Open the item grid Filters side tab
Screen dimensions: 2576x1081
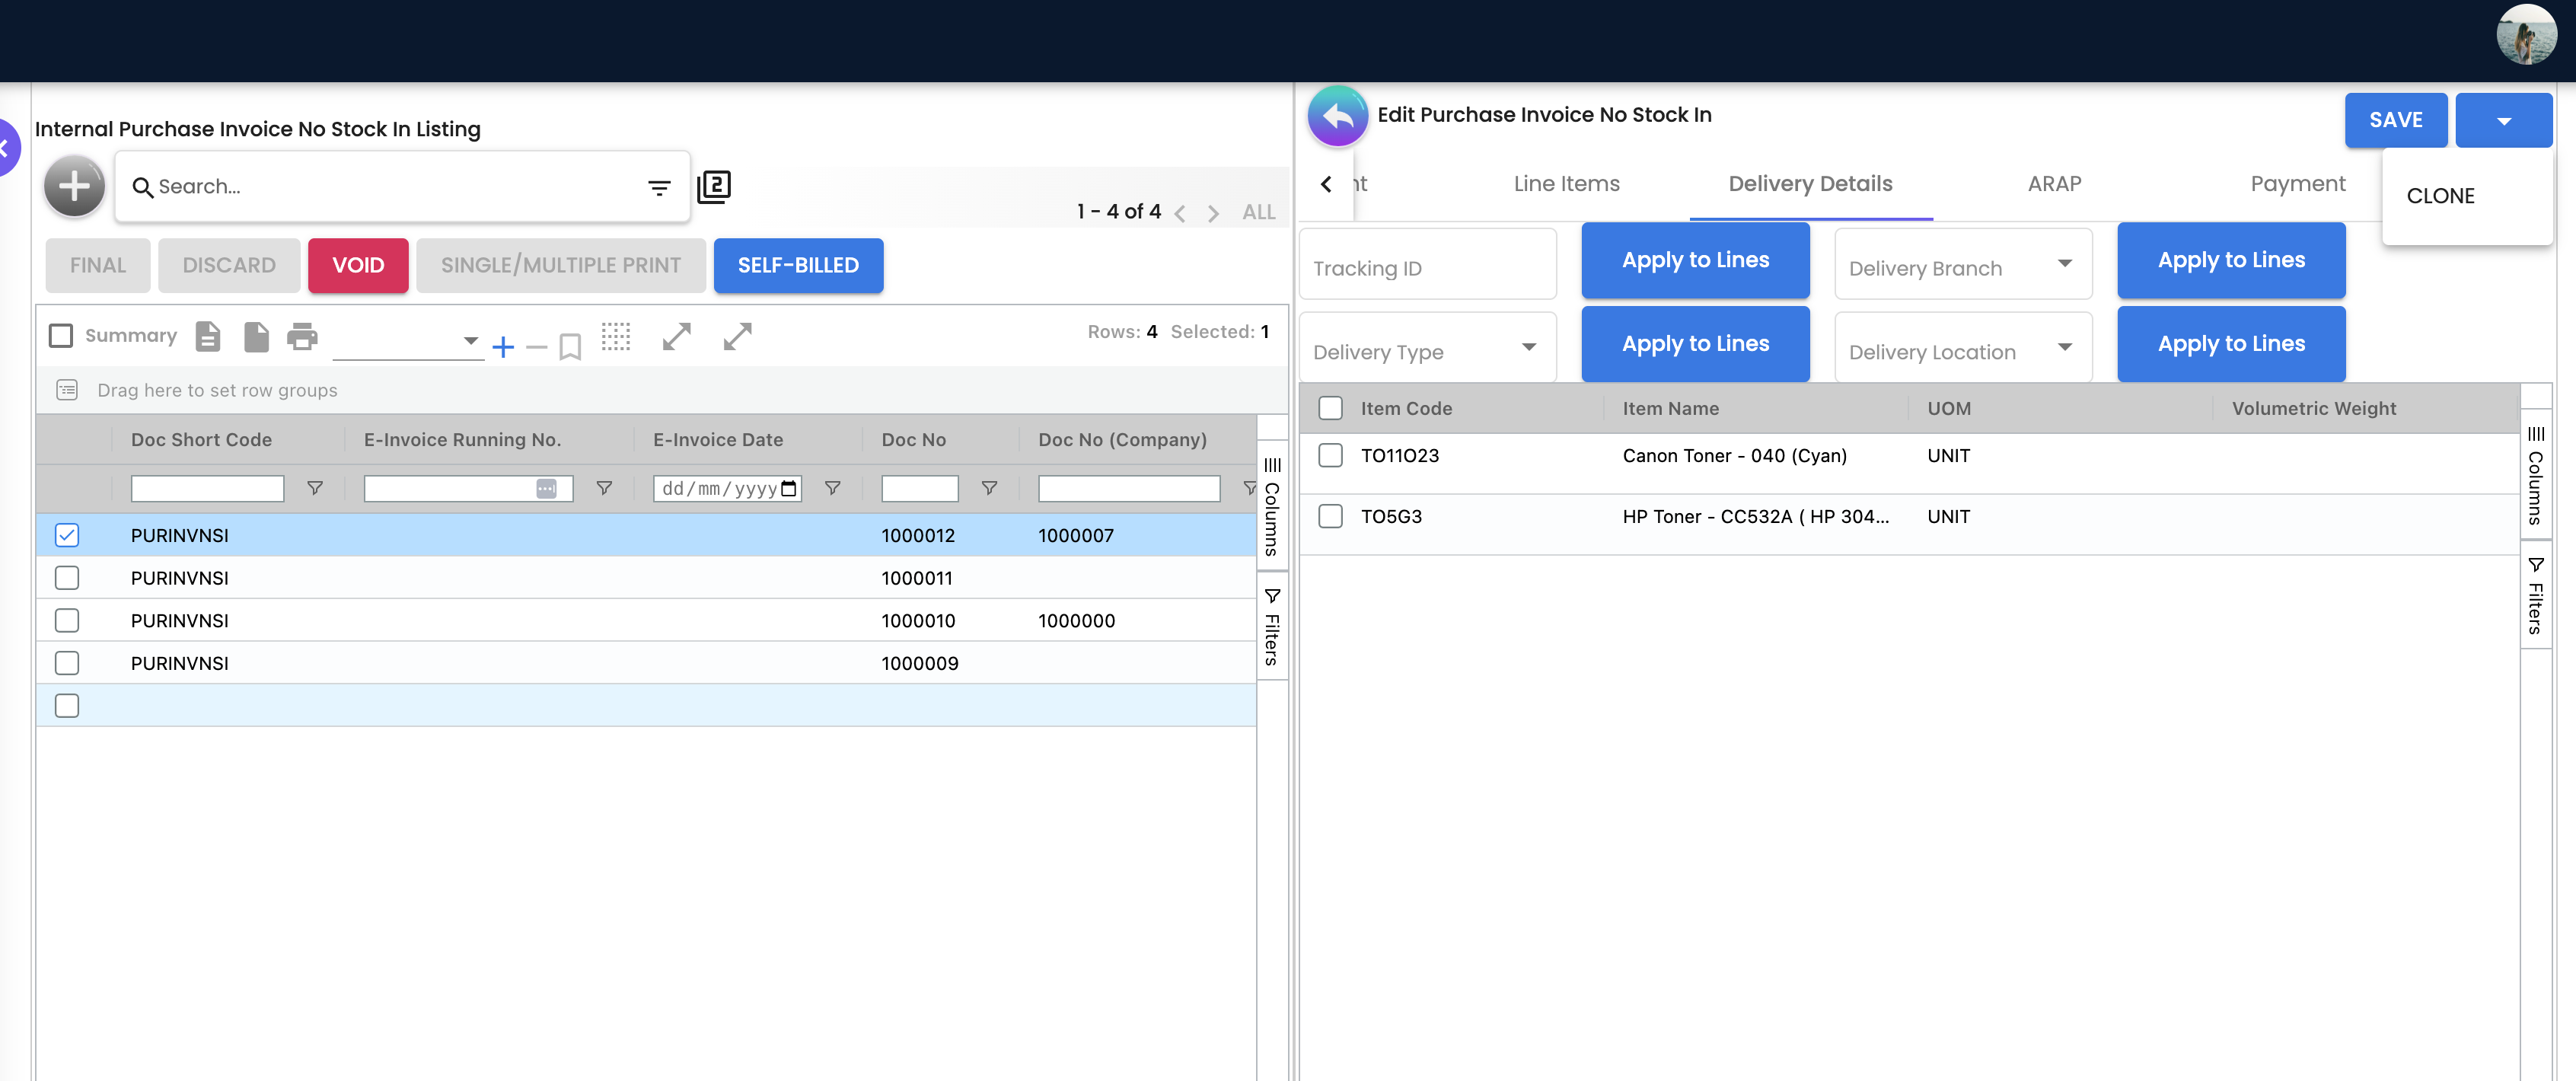2536,596
